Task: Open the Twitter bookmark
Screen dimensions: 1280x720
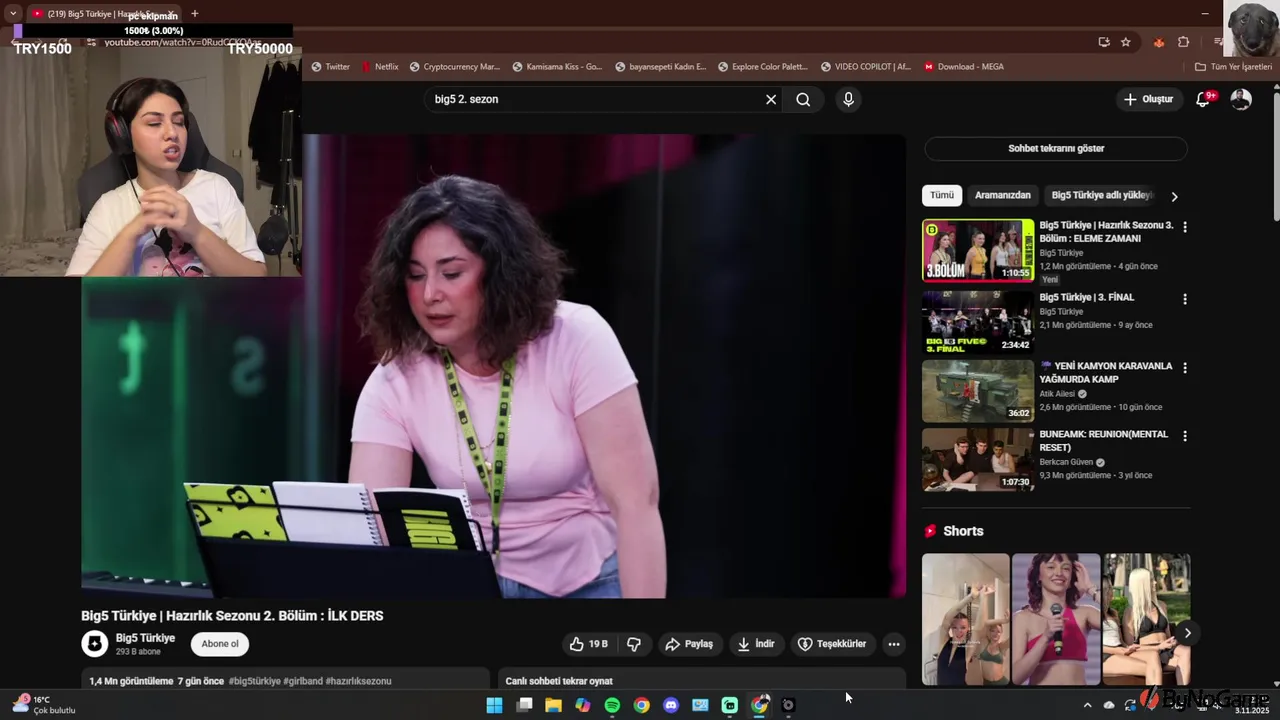Action: pos(331,67)
